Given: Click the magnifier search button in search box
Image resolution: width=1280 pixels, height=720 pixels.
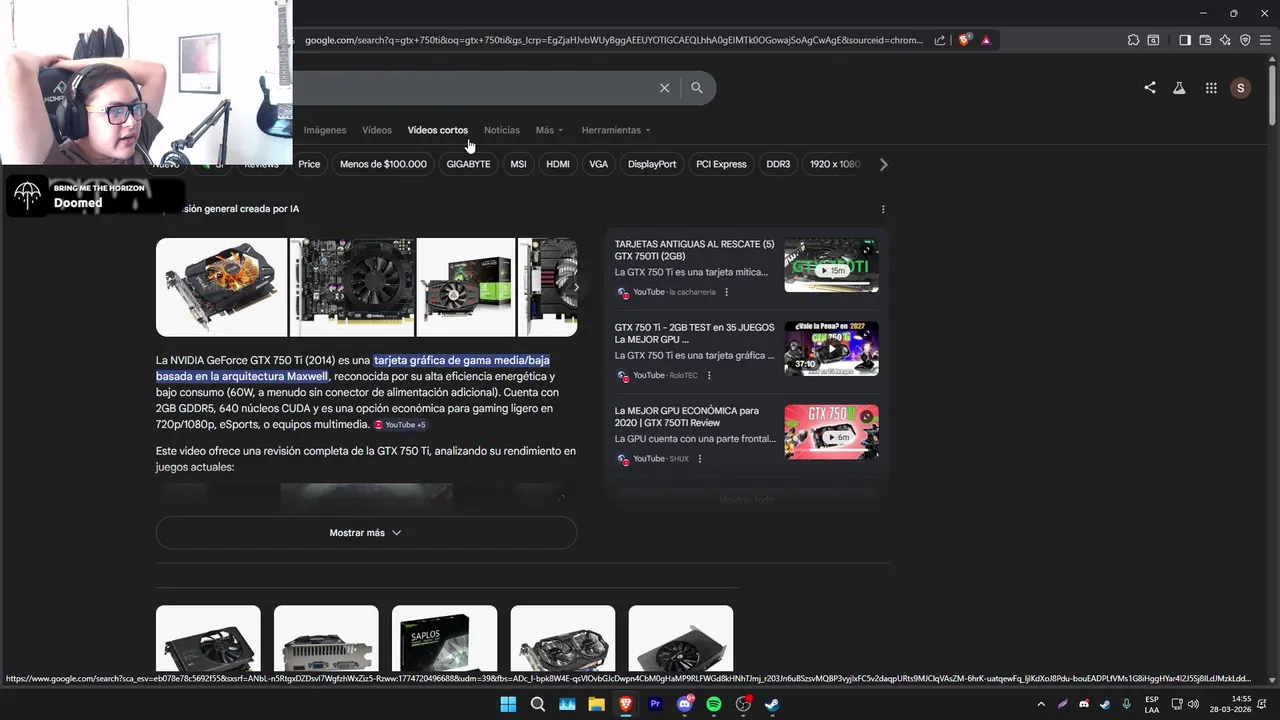Looking at the screenshot, I should pos(697,88).
